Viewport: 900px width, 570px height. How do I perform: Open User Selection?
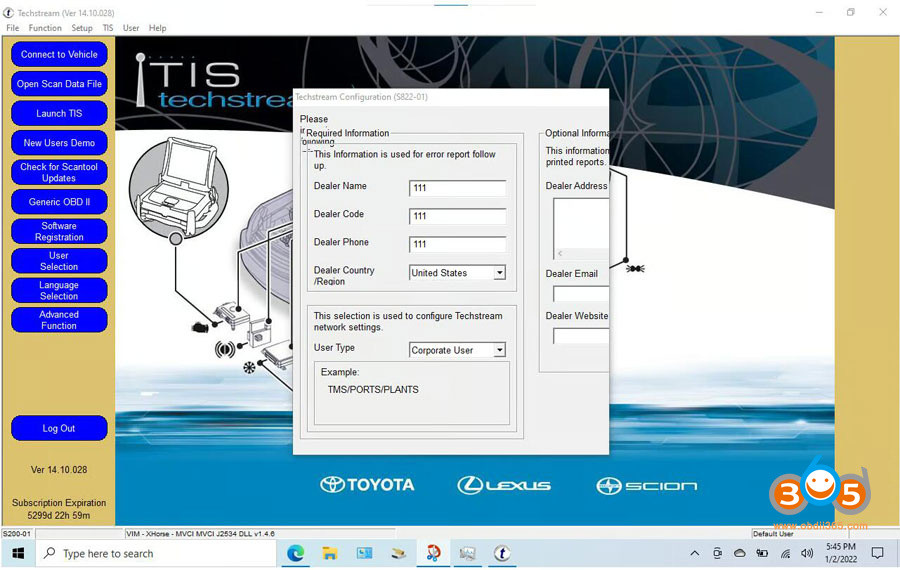[59, 261]
